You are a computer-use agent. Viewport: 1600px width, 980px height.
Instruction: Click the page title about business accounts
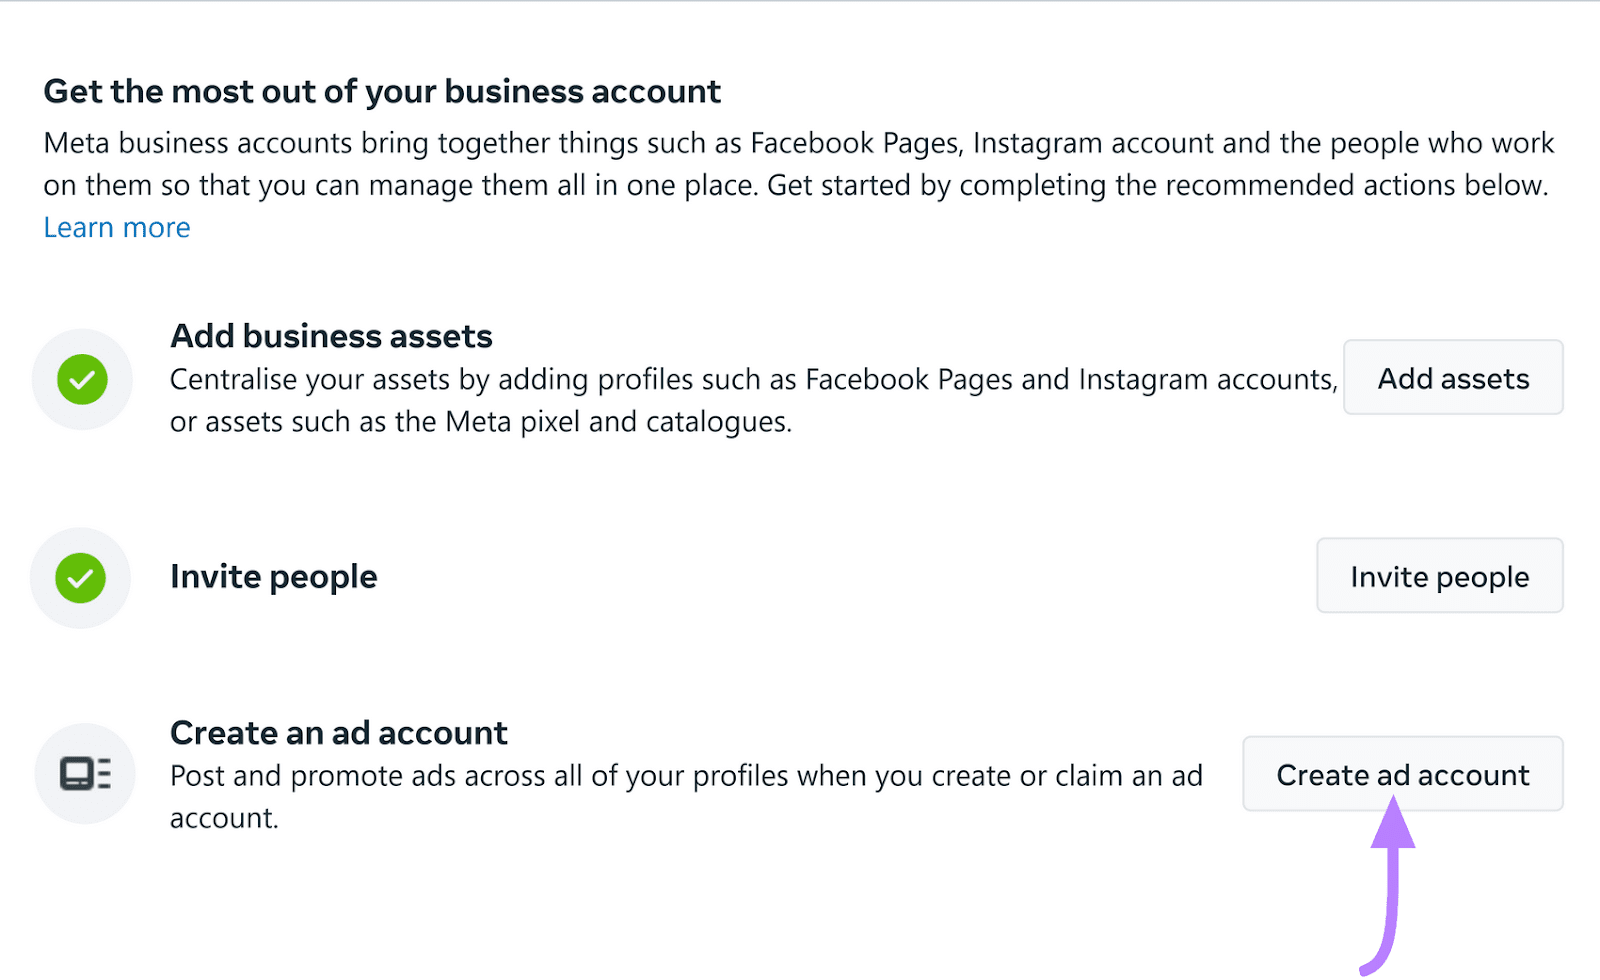[381, 91]
